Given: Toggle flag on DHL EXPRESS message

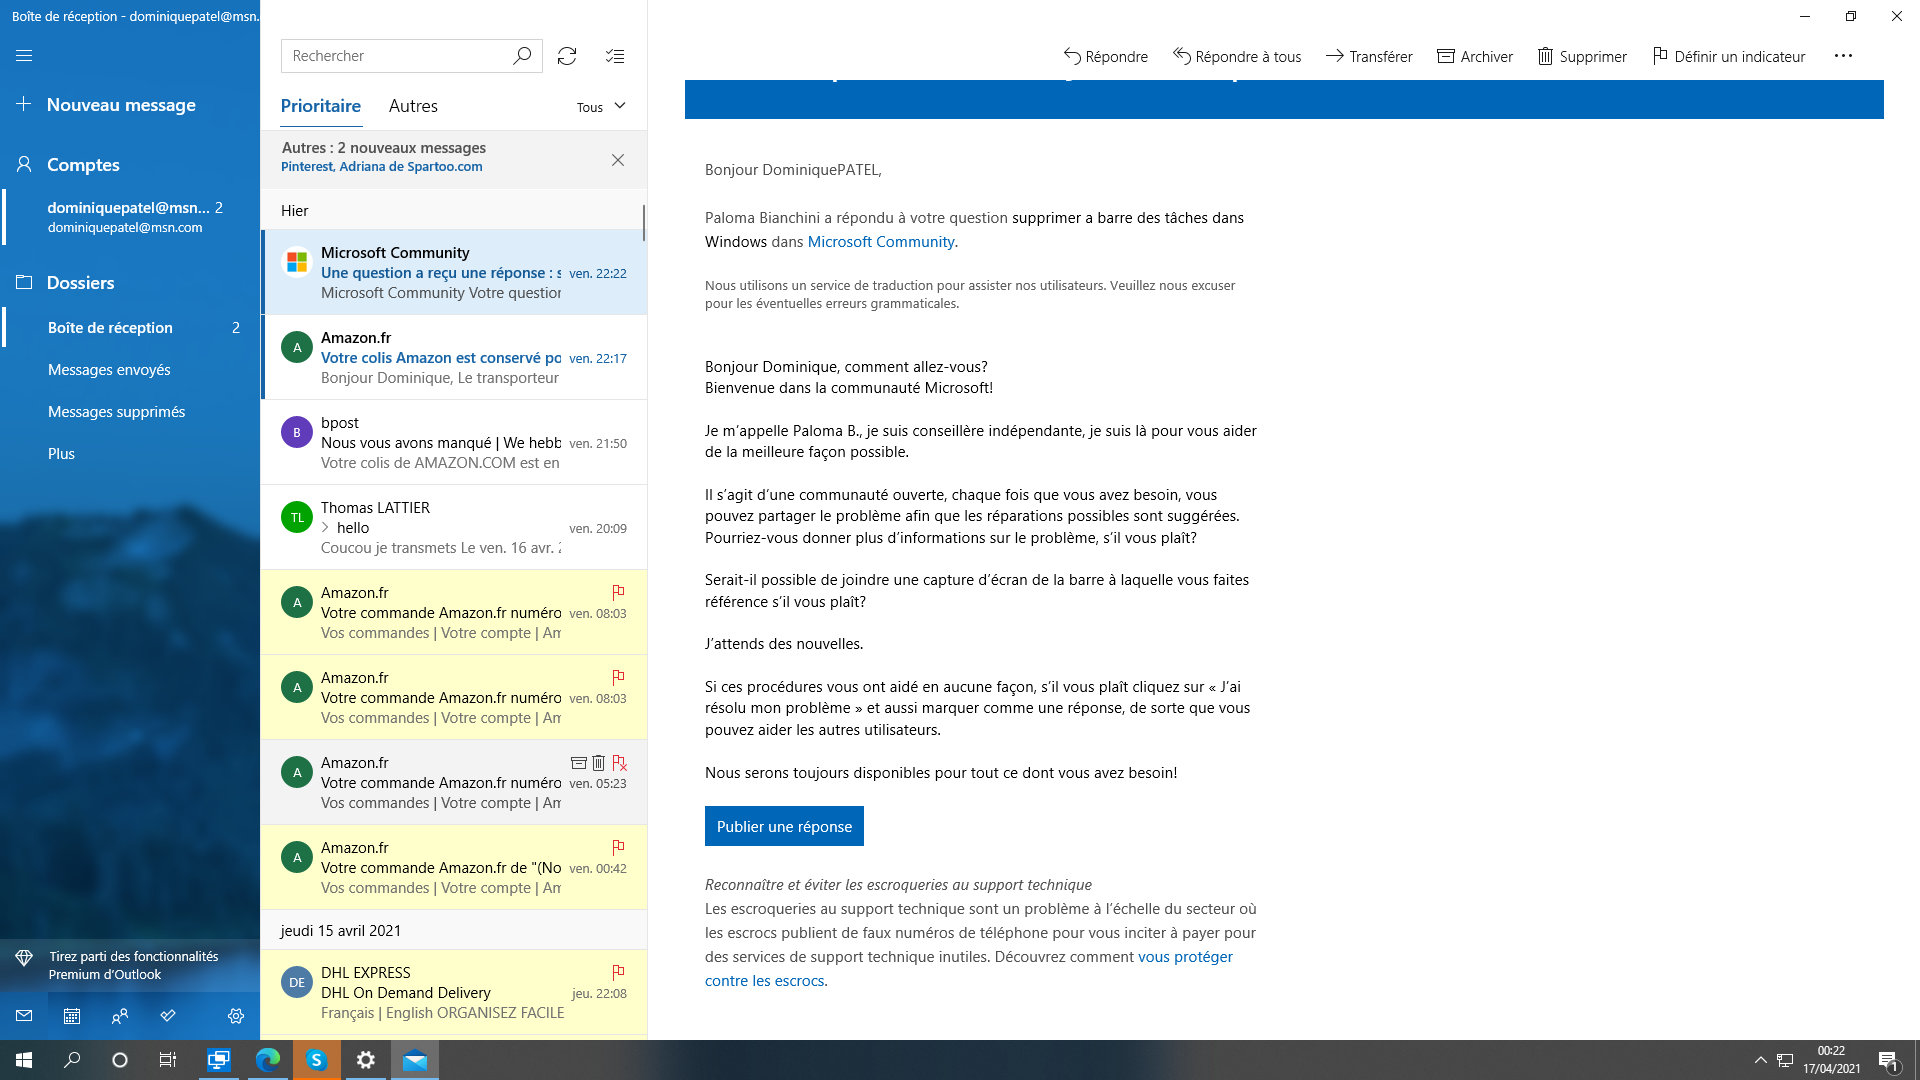Looking at the screenshot, I should tap(618, 972).
